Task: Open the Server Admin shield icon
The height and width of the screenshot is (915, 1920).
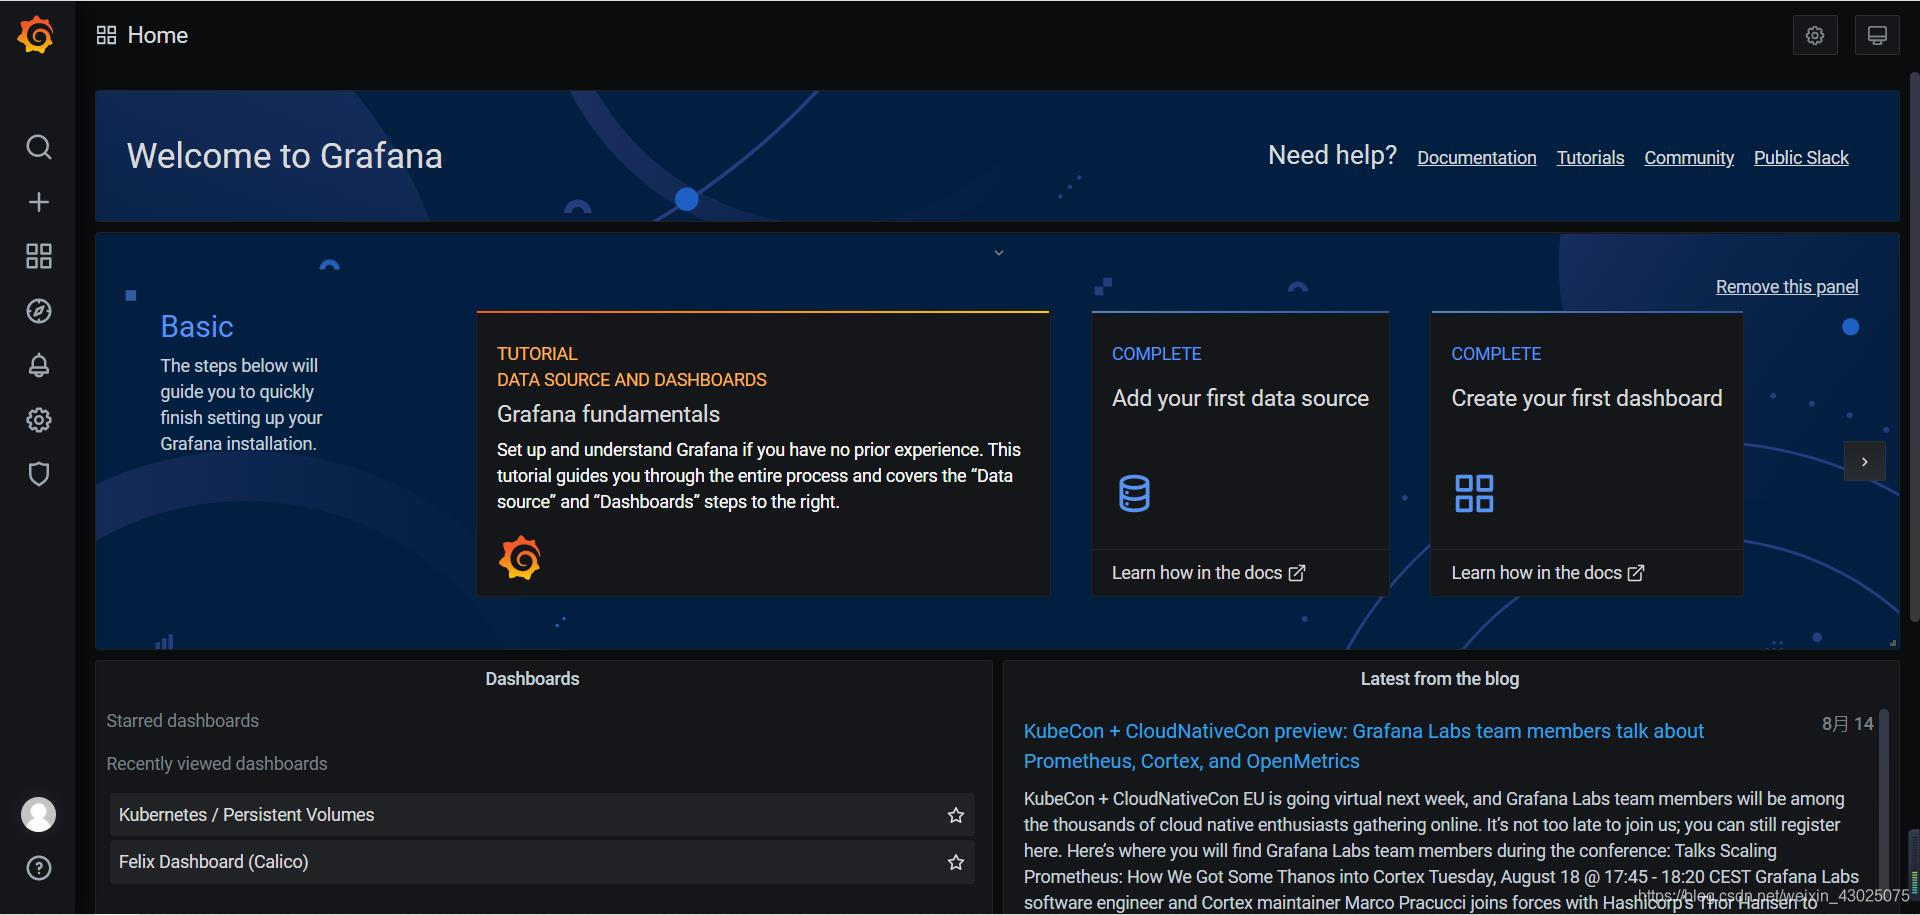Action: (38, 474)
